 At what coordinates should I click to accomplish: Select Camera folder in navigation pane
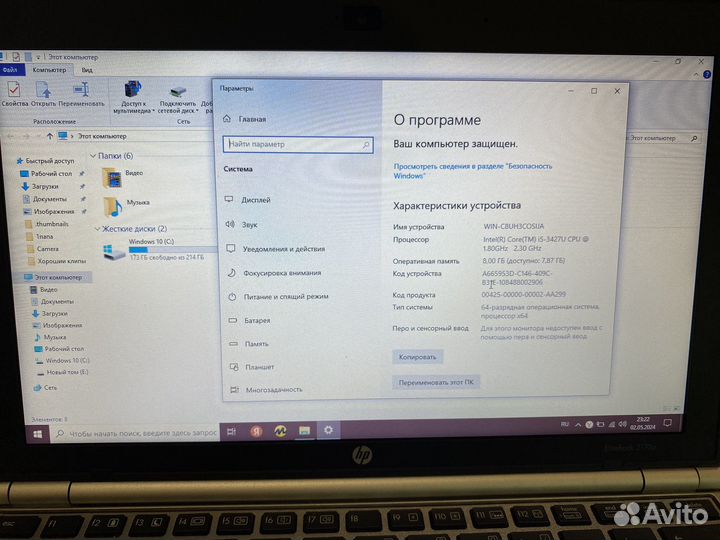(x=47, y=248)
